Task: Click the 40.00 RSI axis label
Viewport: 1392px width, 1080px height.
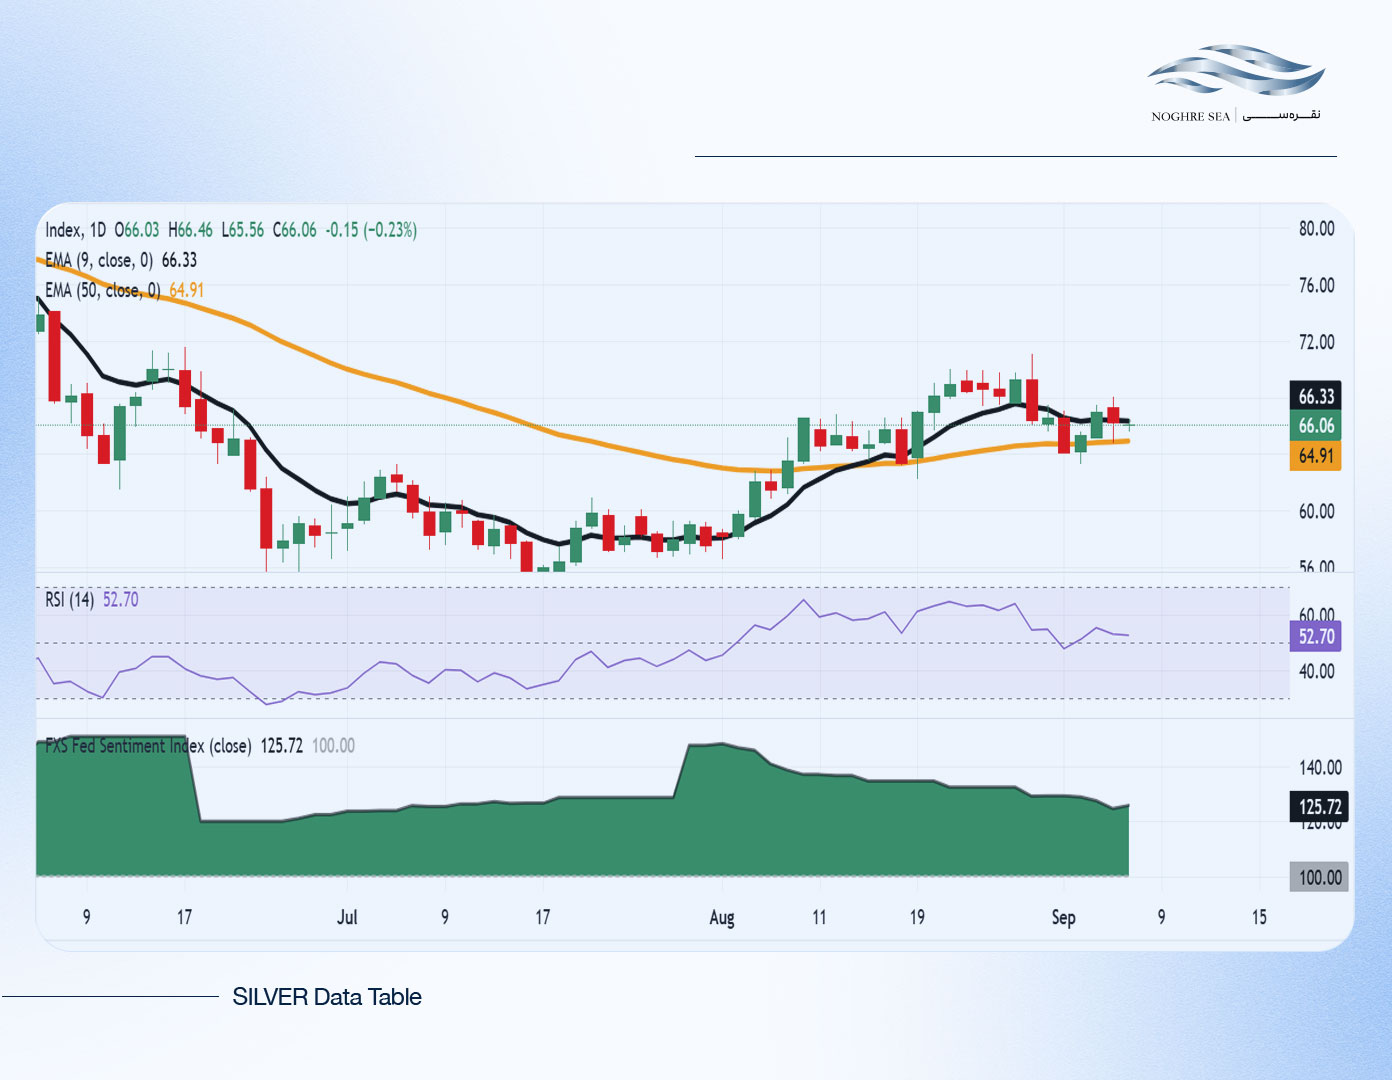Action: click(1316, 671)
